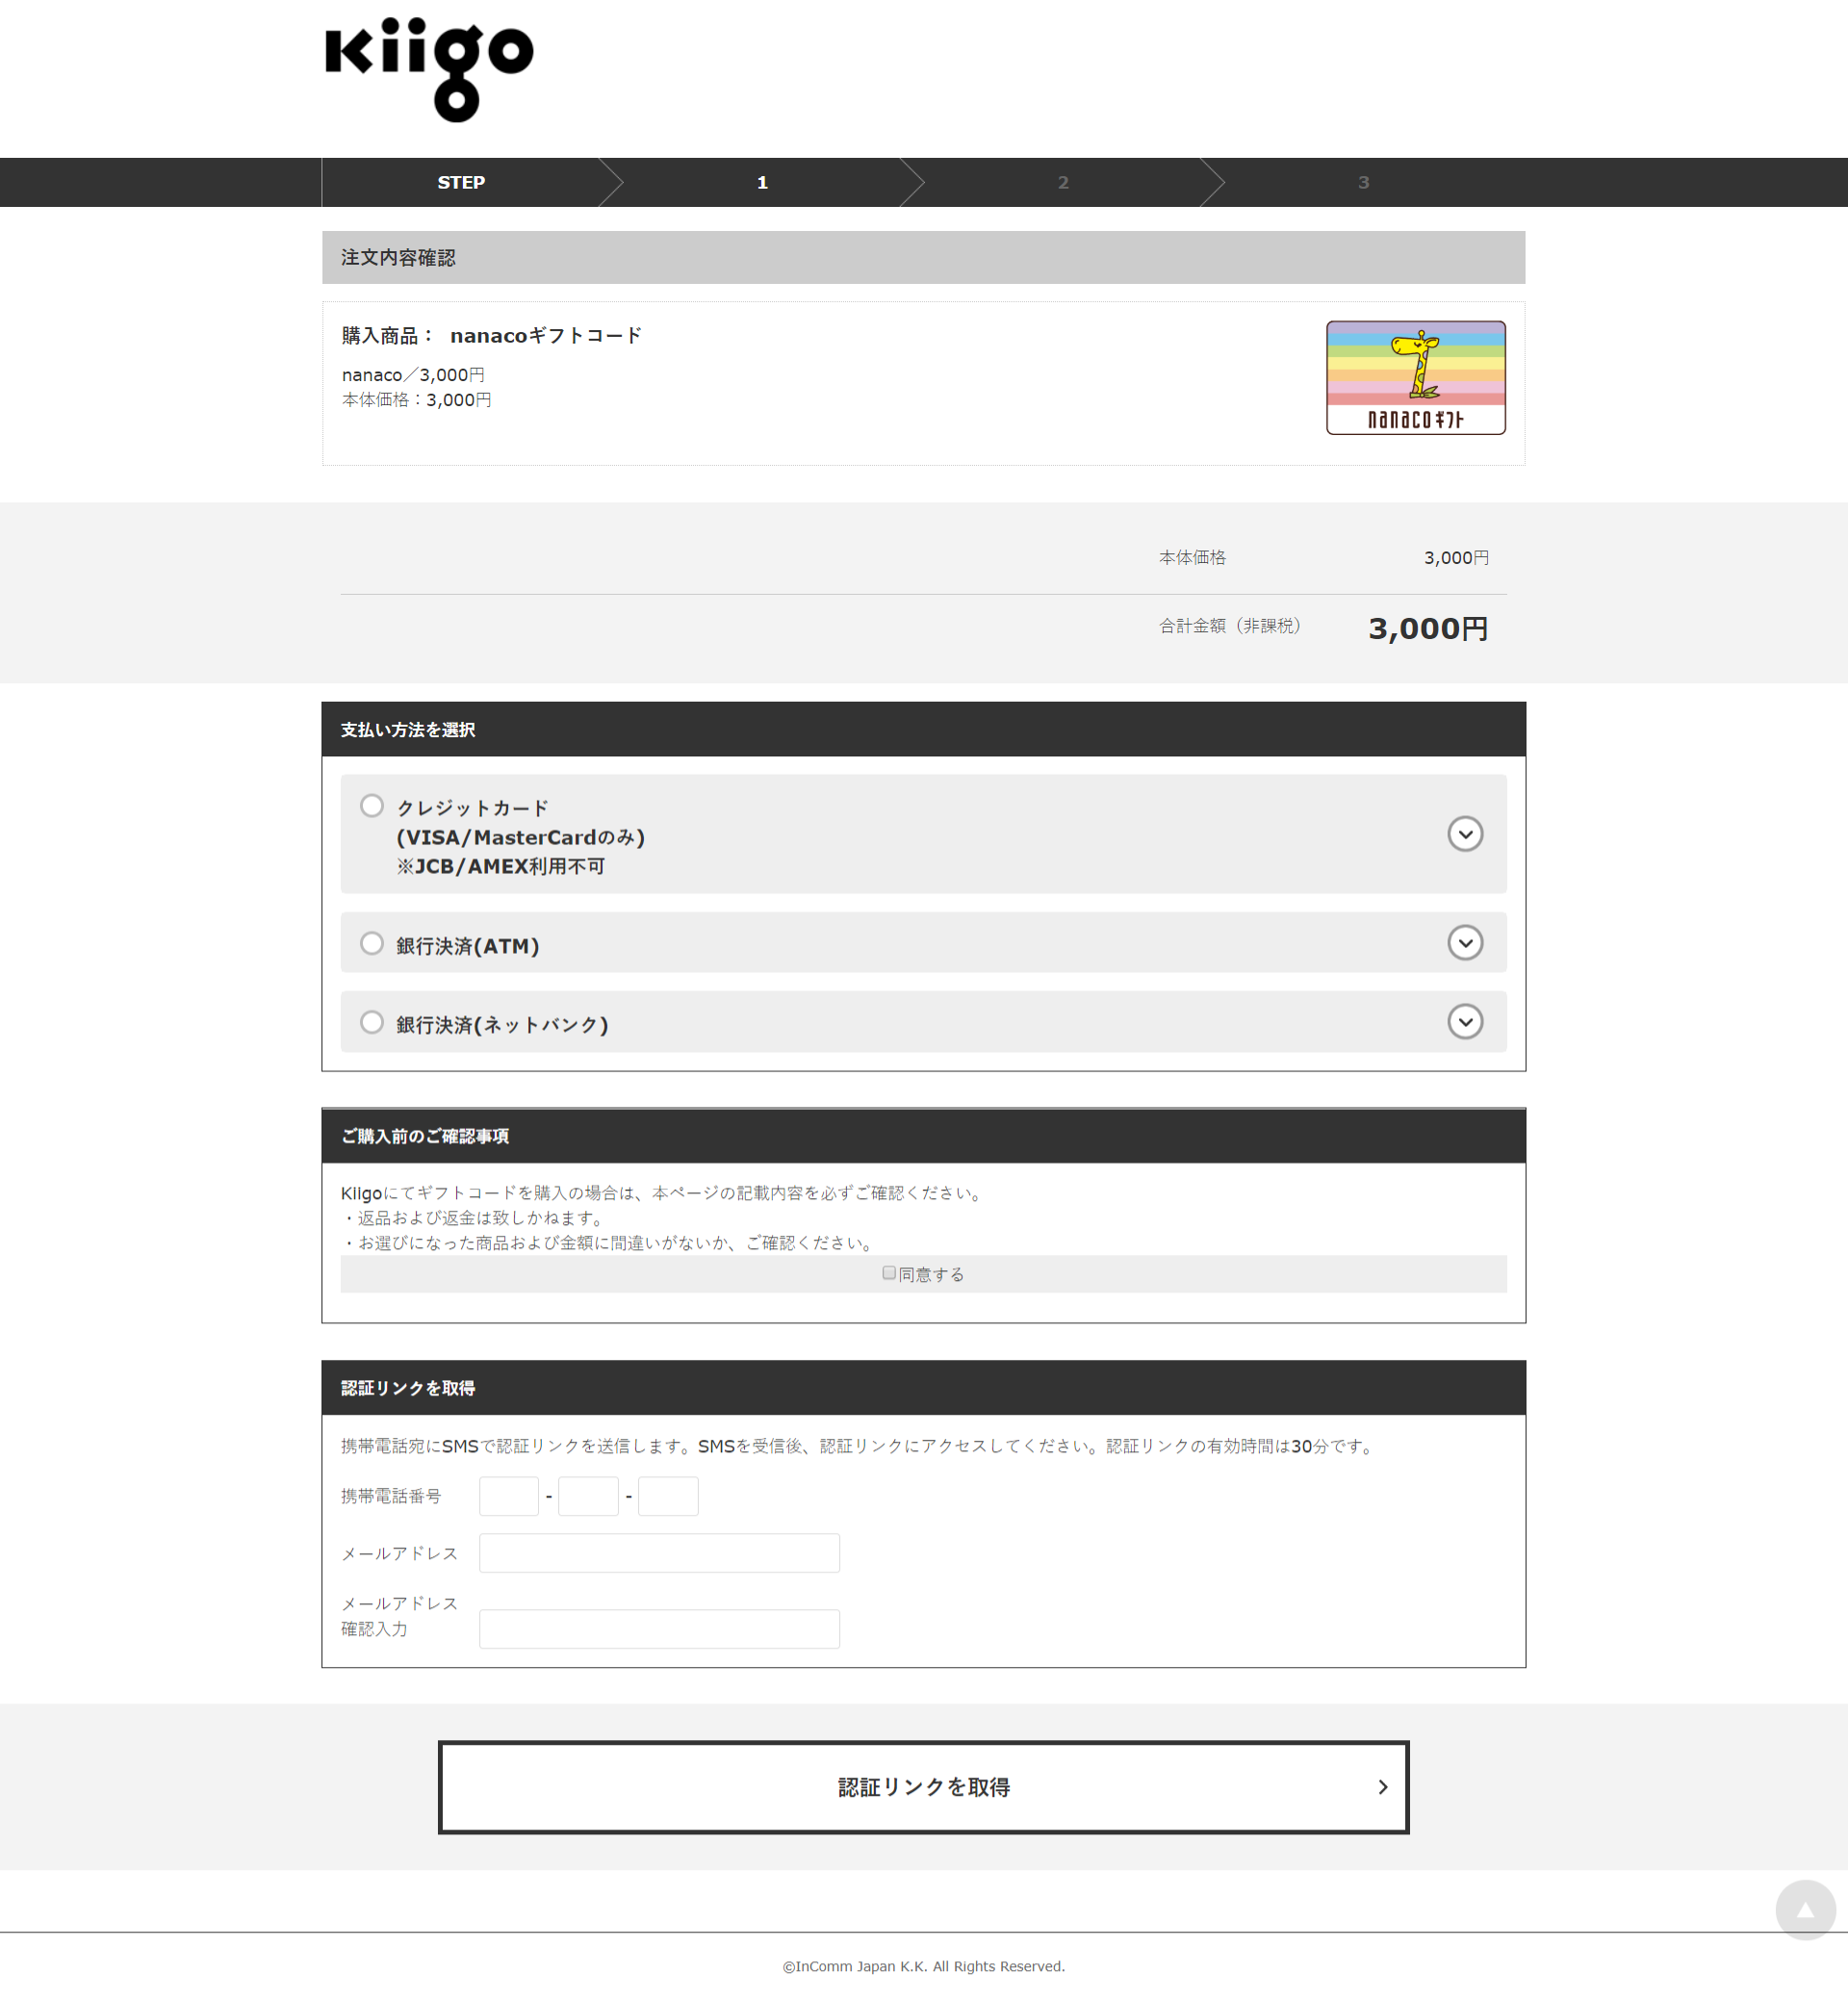Click the 購入商品 nanacoギフトコード text
The image size is (1848, 1999).
[x=492, y=336]
